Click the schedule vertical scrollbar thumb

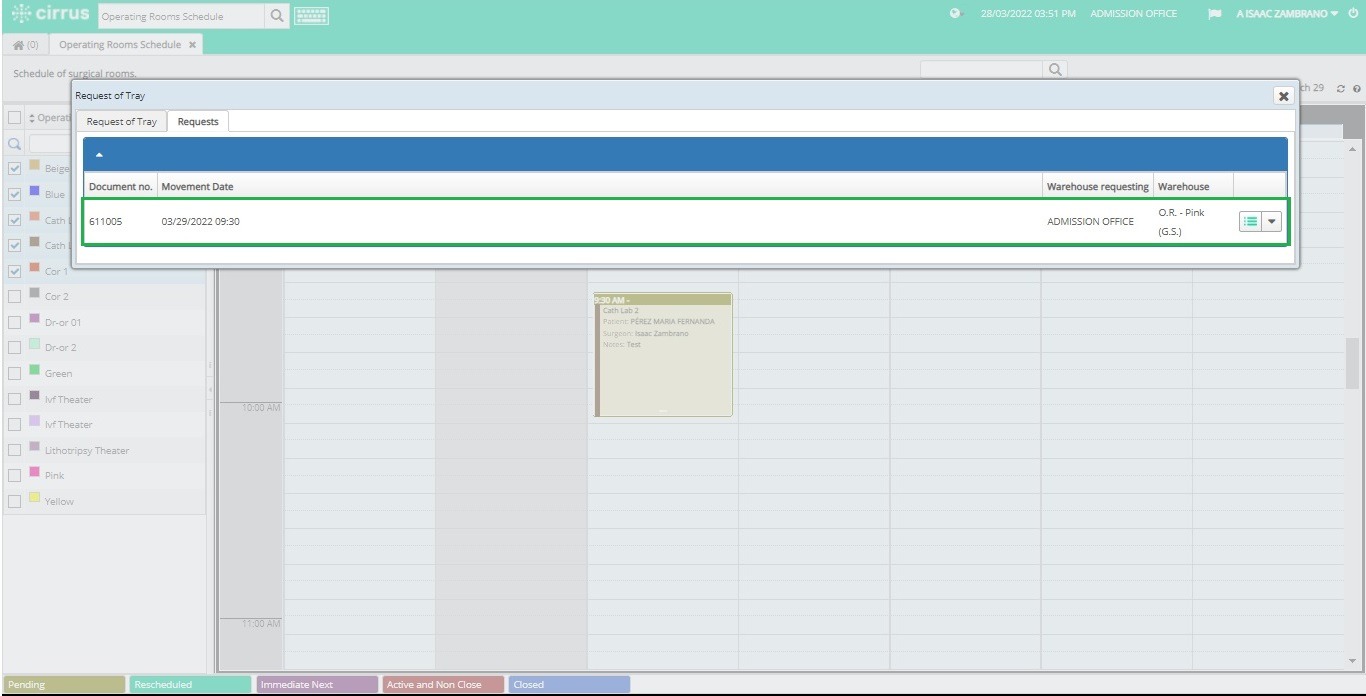(1353, 363)
